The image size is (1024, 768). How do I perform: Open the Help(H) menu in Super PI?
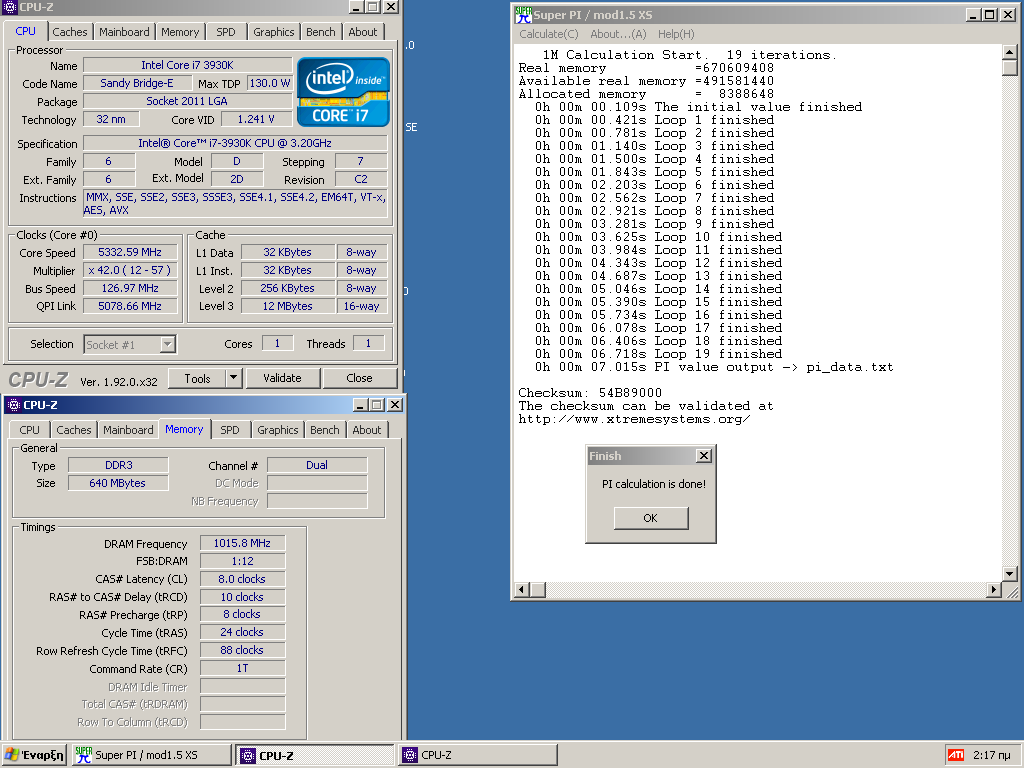click(x=676, y=34)
